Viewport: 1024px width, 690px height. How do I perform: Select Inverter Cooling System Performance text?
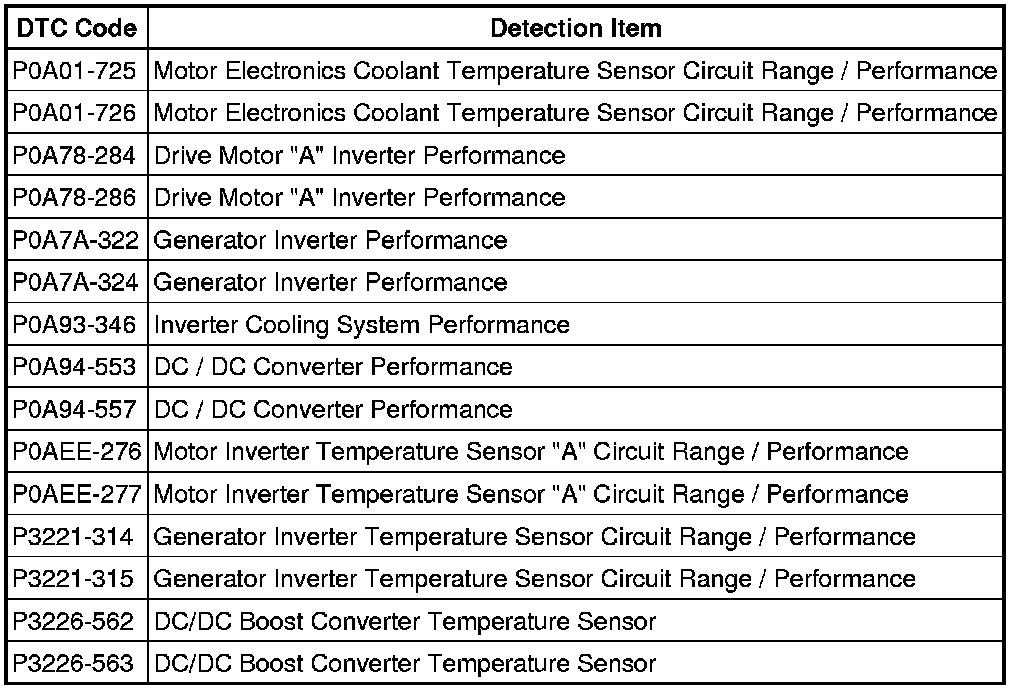[362, 325]
